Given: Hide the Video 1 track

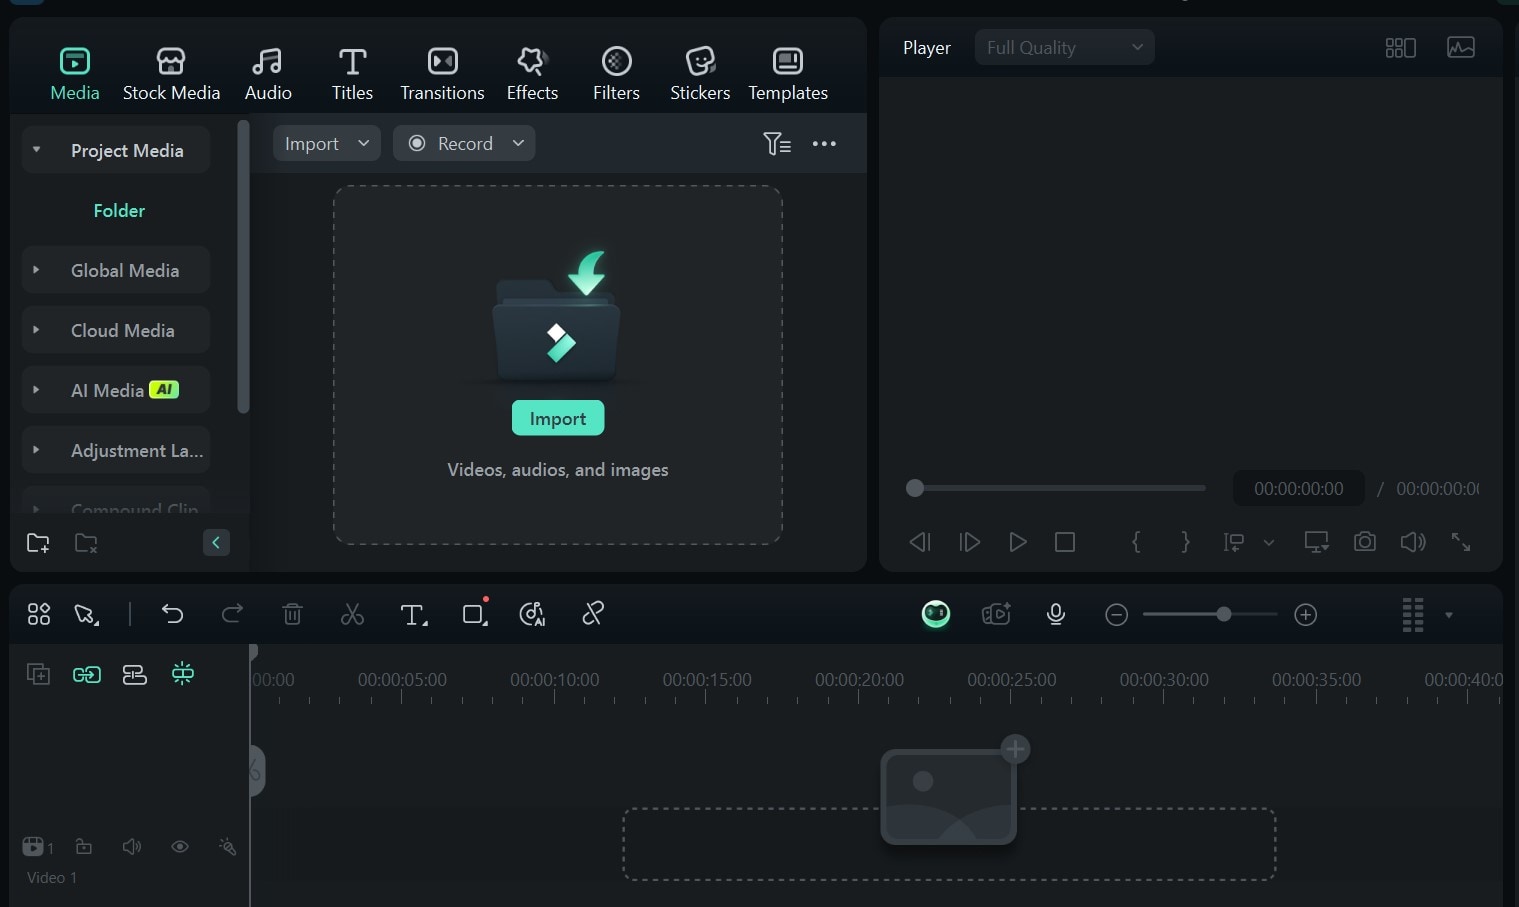Looking at the screenshot, I should click(180, 847).
